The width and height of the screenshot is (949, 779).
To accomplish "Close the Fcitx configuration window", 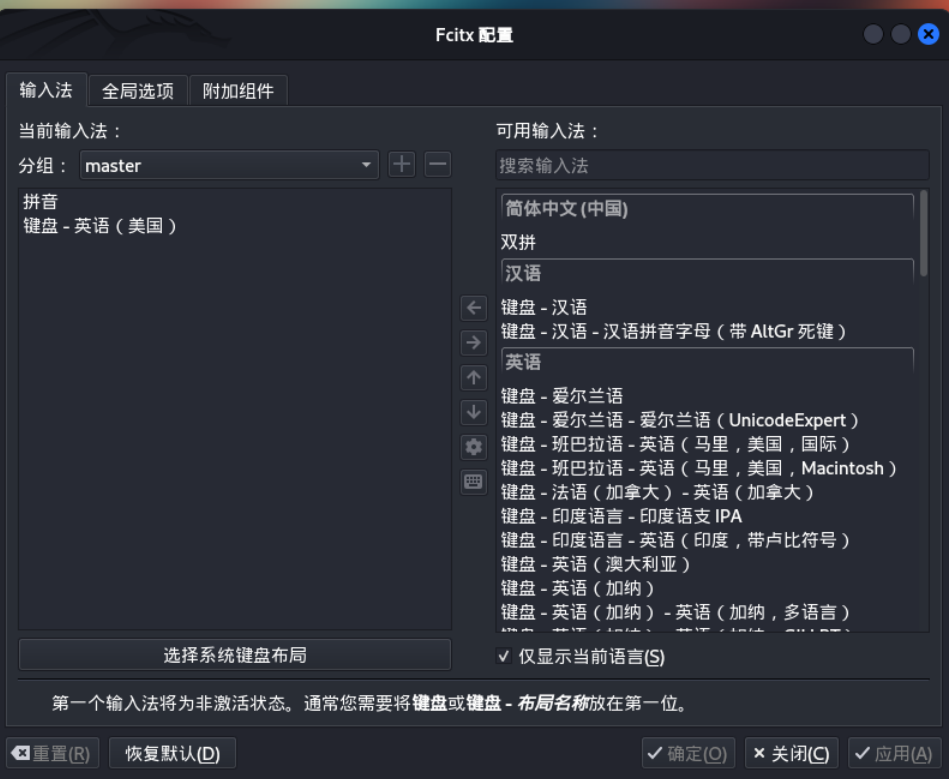I will point(928,34).
